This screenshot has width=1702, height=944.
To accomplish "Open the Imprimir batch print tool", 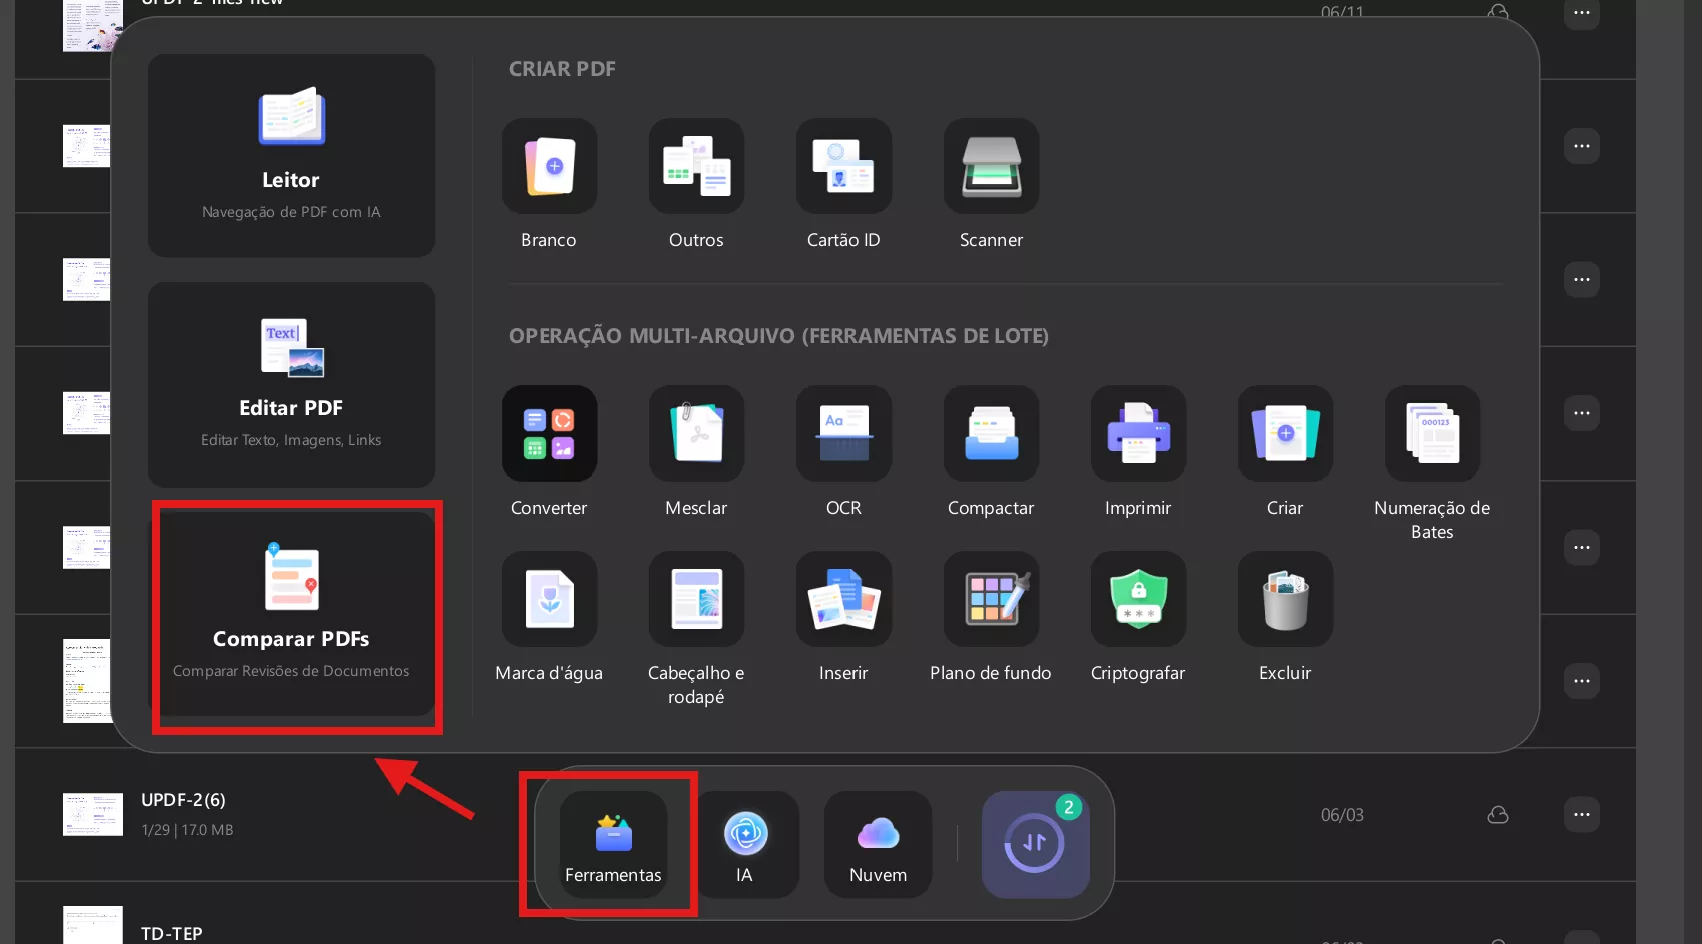I will (1138, 433).
